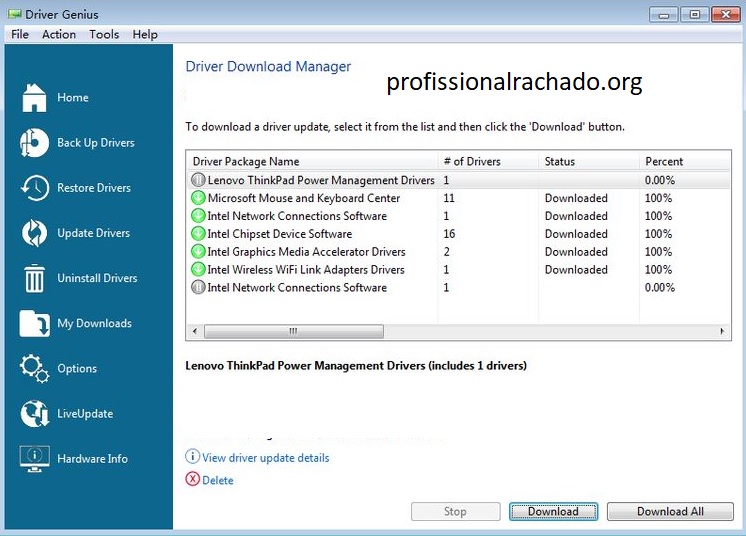746x536 pixels.
Task: Sort by Driver Package Name column header
Action: point(312,161)
